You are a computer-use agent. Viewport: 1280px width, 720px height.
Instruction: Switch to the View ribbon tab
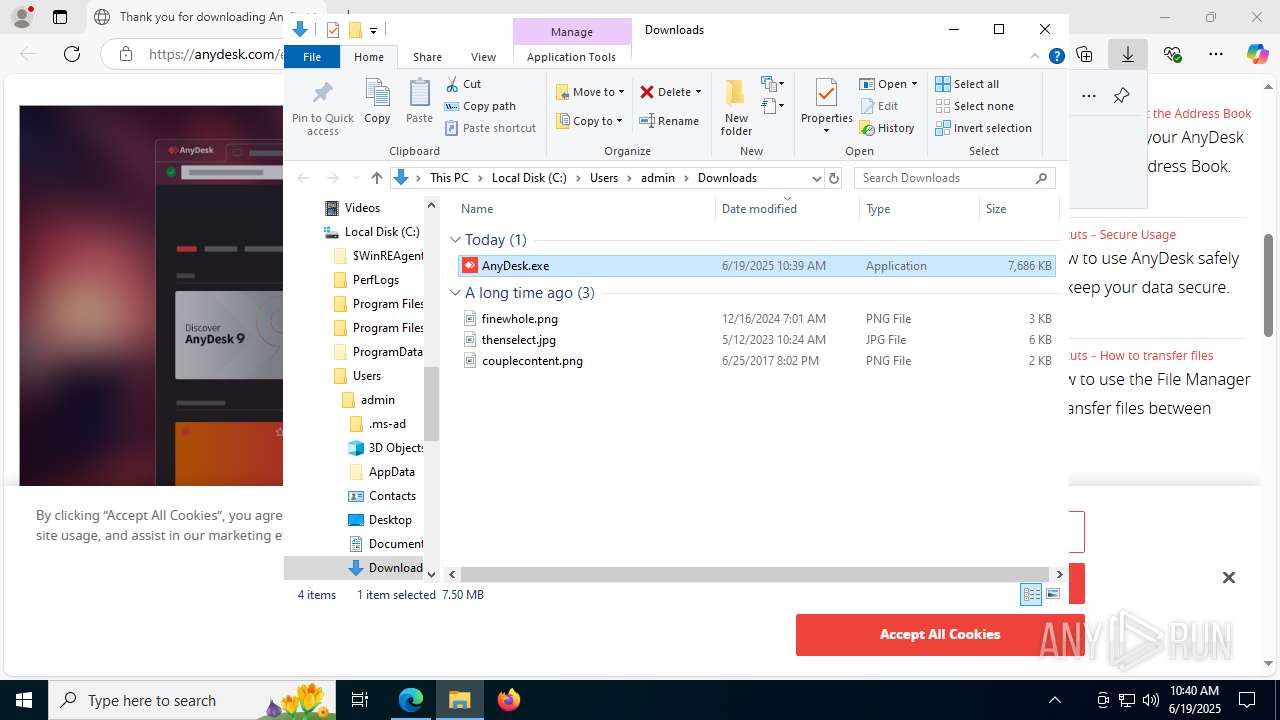pos(483,57)
